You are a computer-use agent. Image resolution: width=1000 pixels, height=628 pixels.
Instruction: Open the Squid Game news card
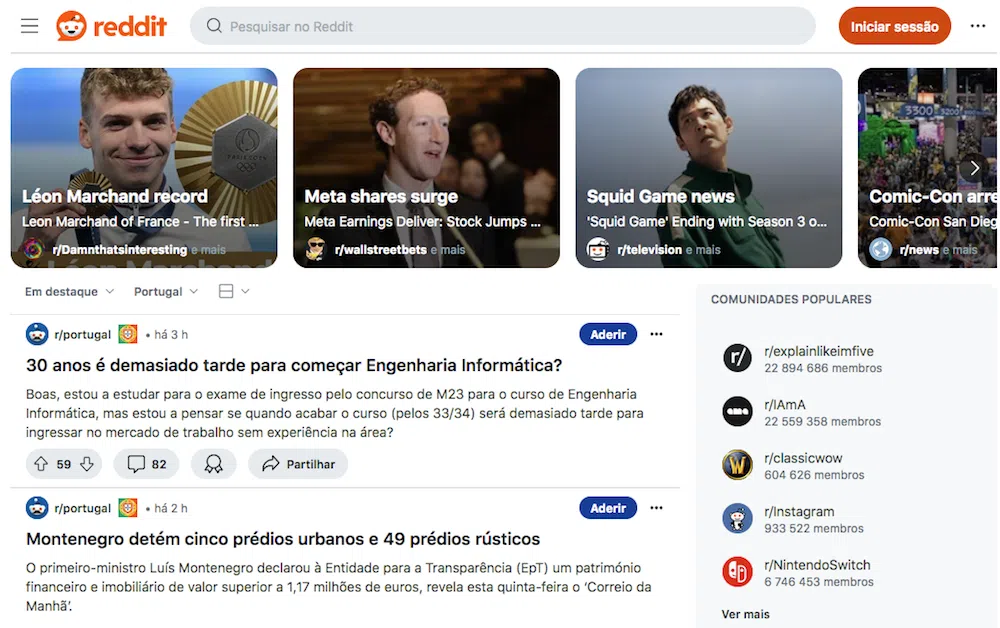(x=709, y=168)
